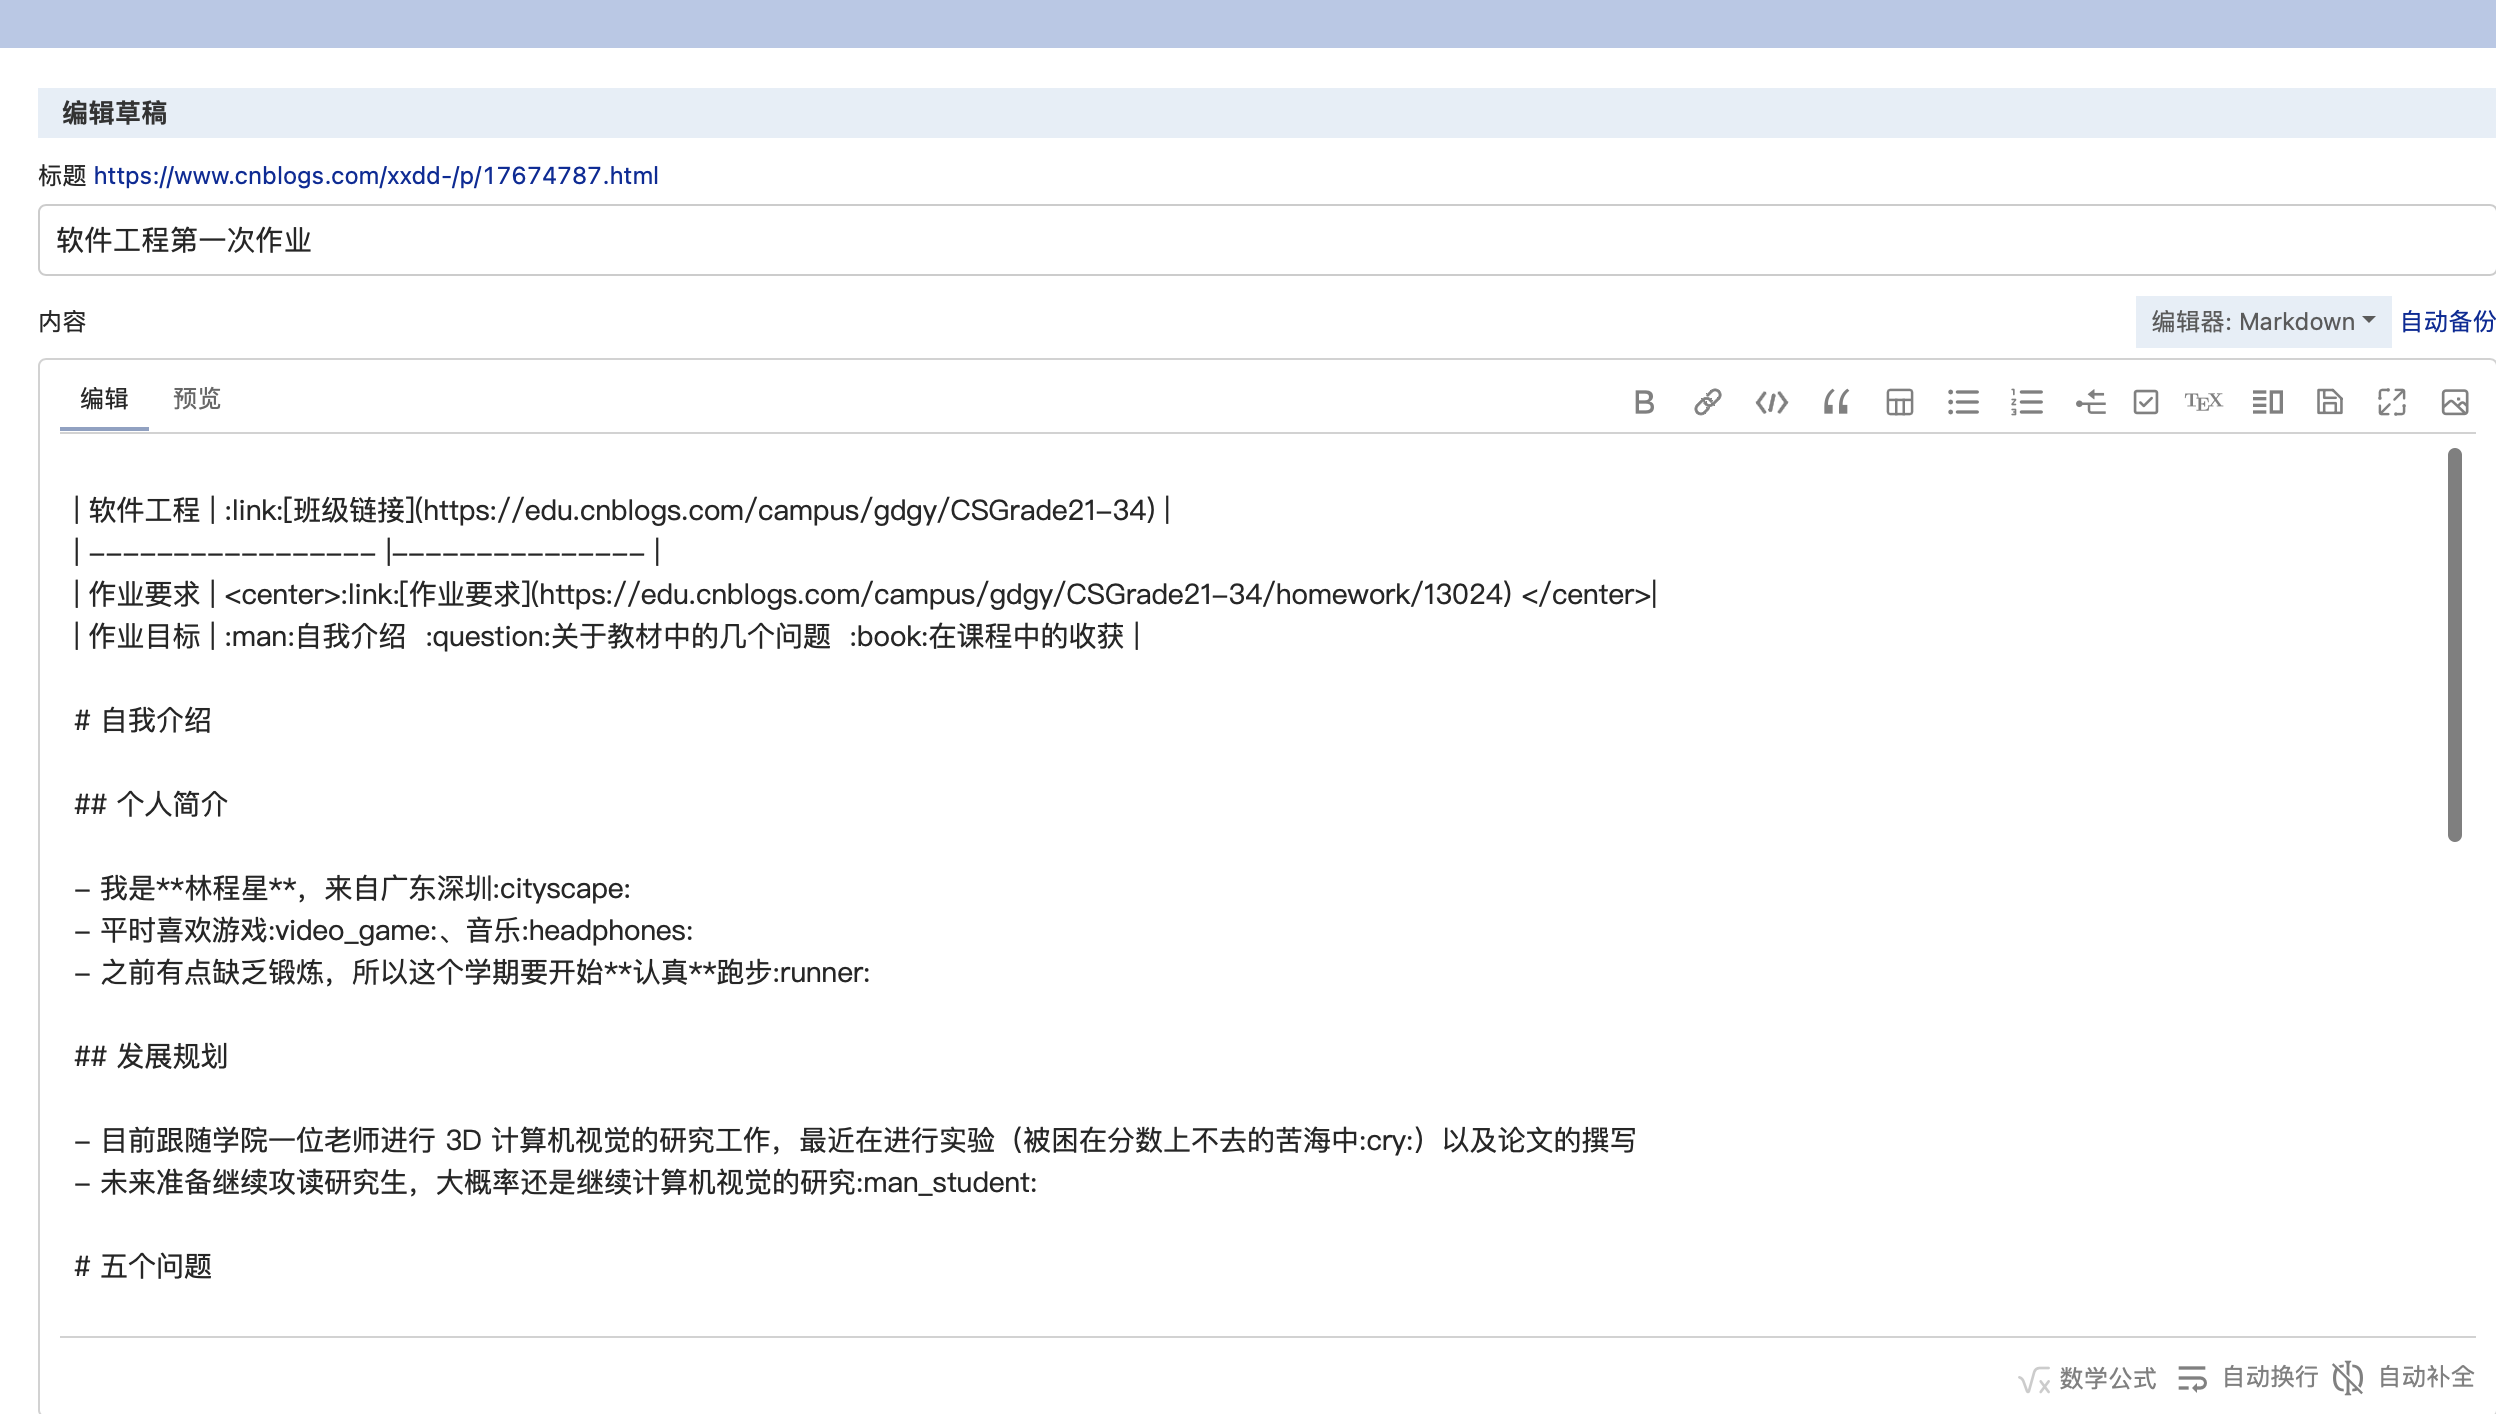Viewport: 2496px width, 1414px height.
Task: Open the 编辑器: Markdown dropdown
Action: click(x=2262, y=322)
